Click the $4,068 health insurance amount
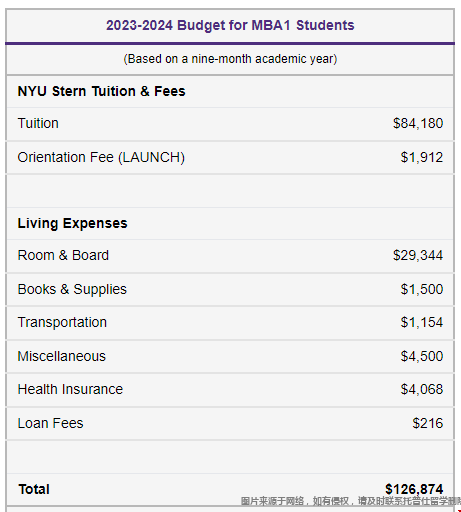This screenshot has height=512, width=461. pos(422,389)
